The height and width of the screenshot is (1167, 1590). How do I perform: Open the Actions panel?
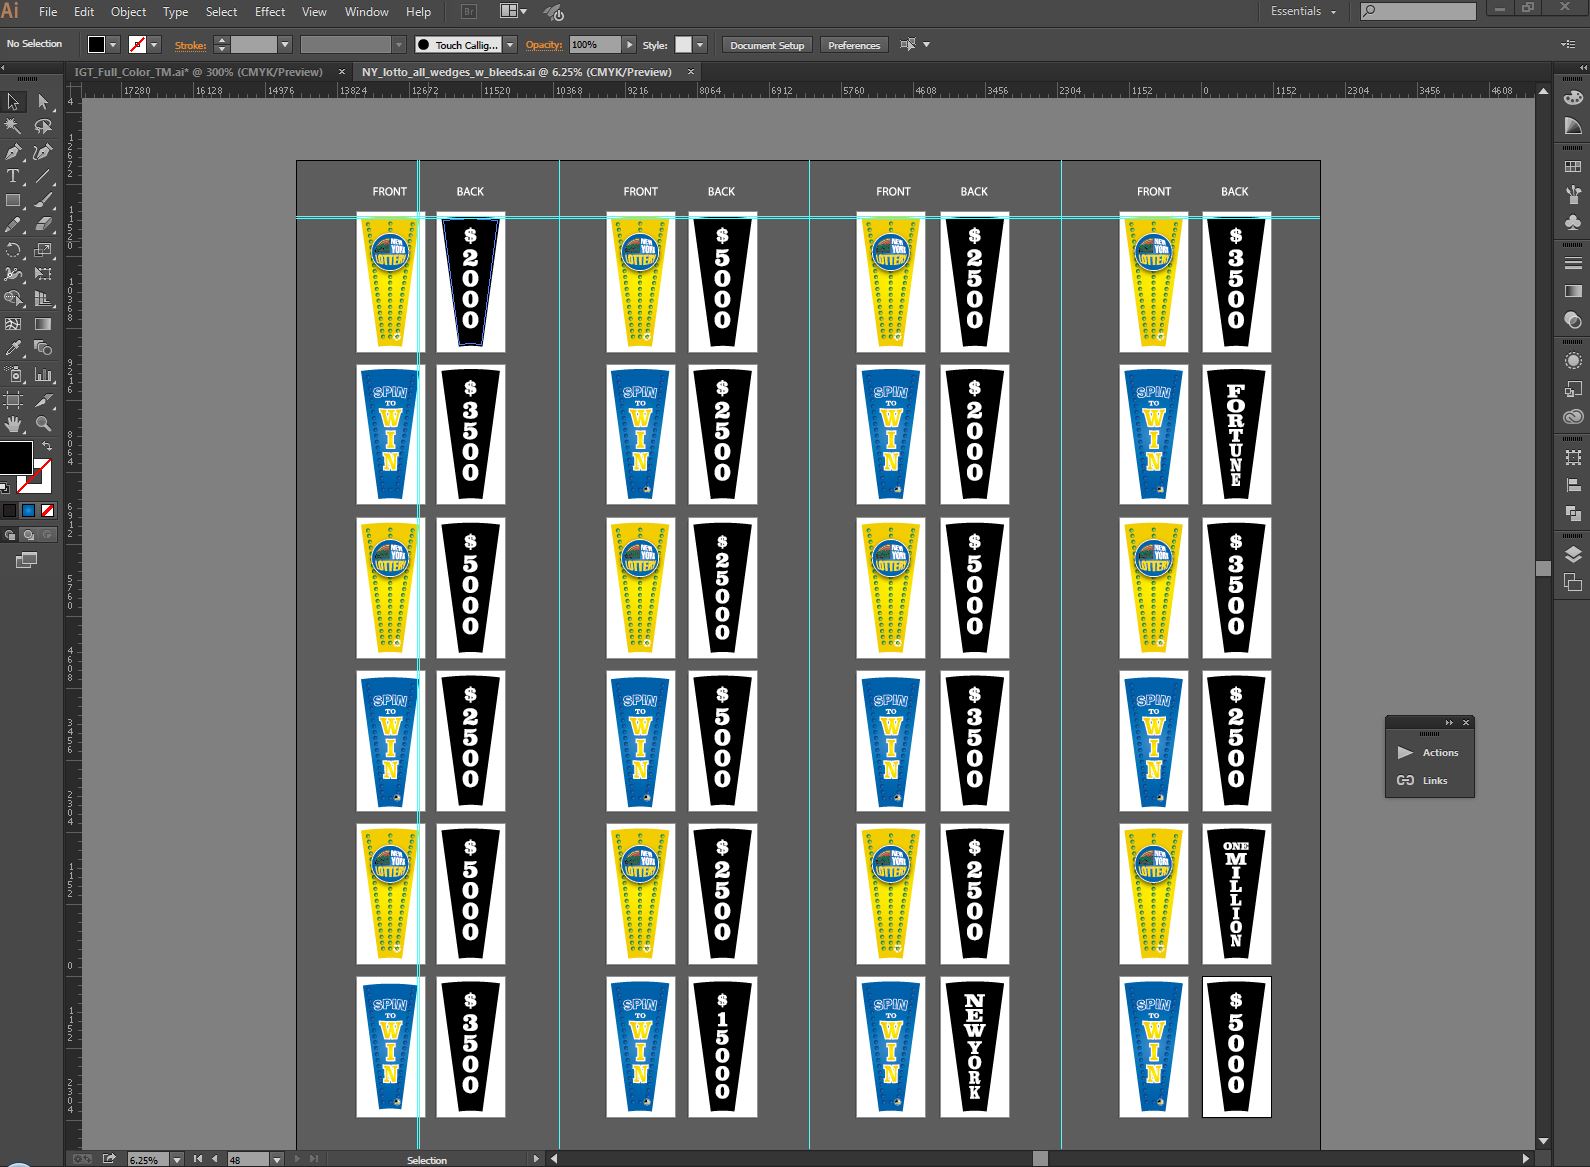tap(1429, 752)
